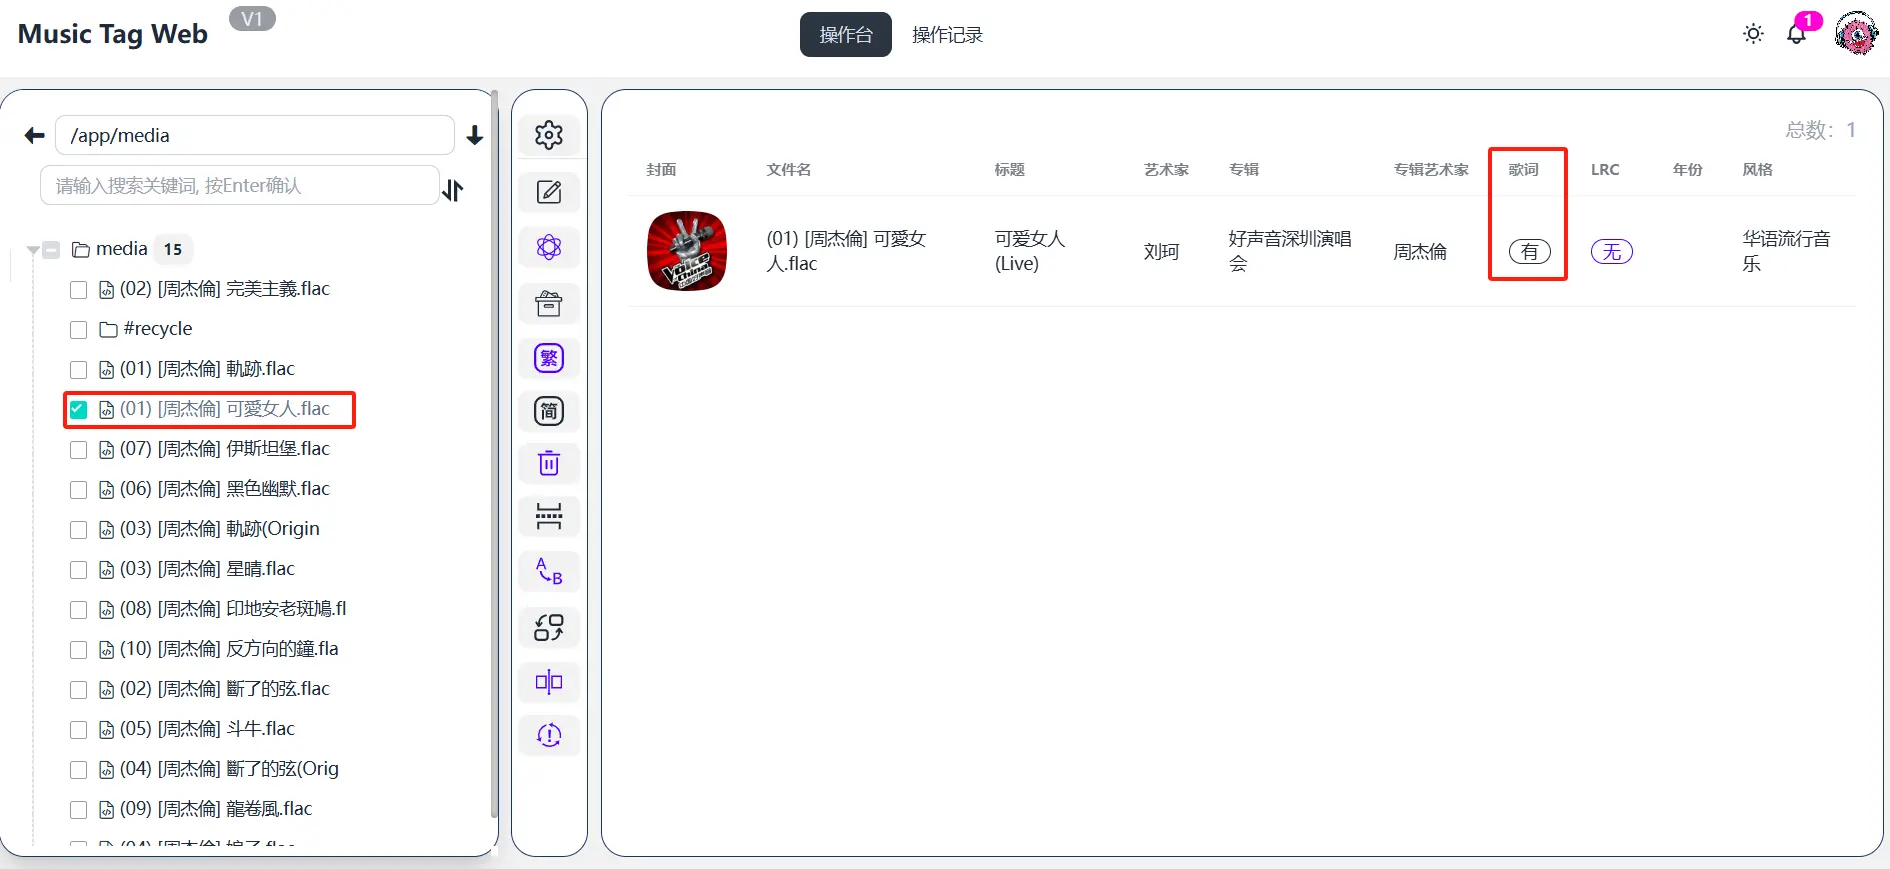Uncheck the 可愛女人.flac checkbox
The width and height of the screenshot is (1890, 869).
click(x=78, y=410)
